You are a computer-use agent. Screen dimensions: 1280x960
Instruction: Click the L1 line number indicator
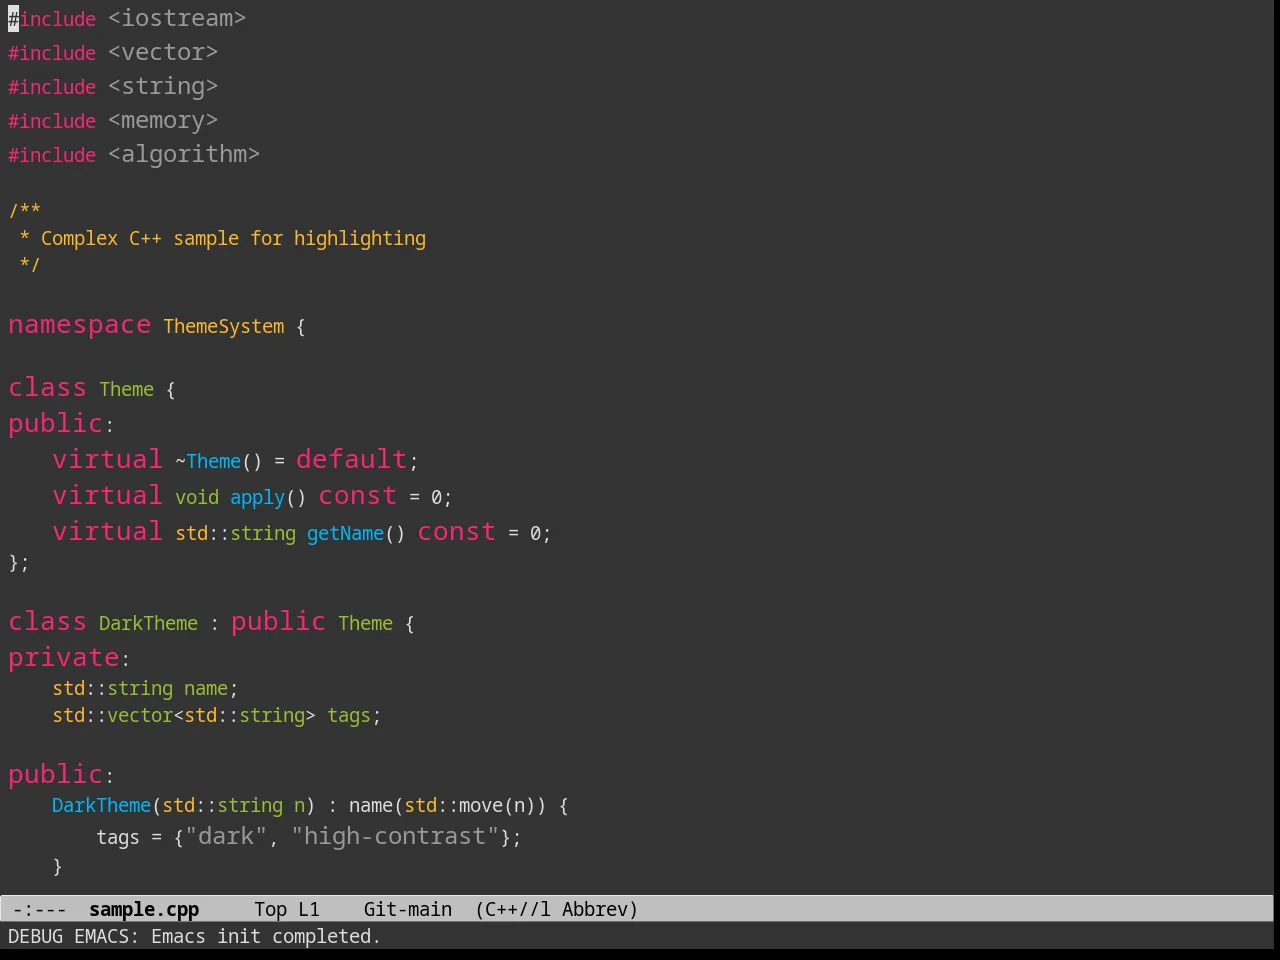[x=309, y=909]
